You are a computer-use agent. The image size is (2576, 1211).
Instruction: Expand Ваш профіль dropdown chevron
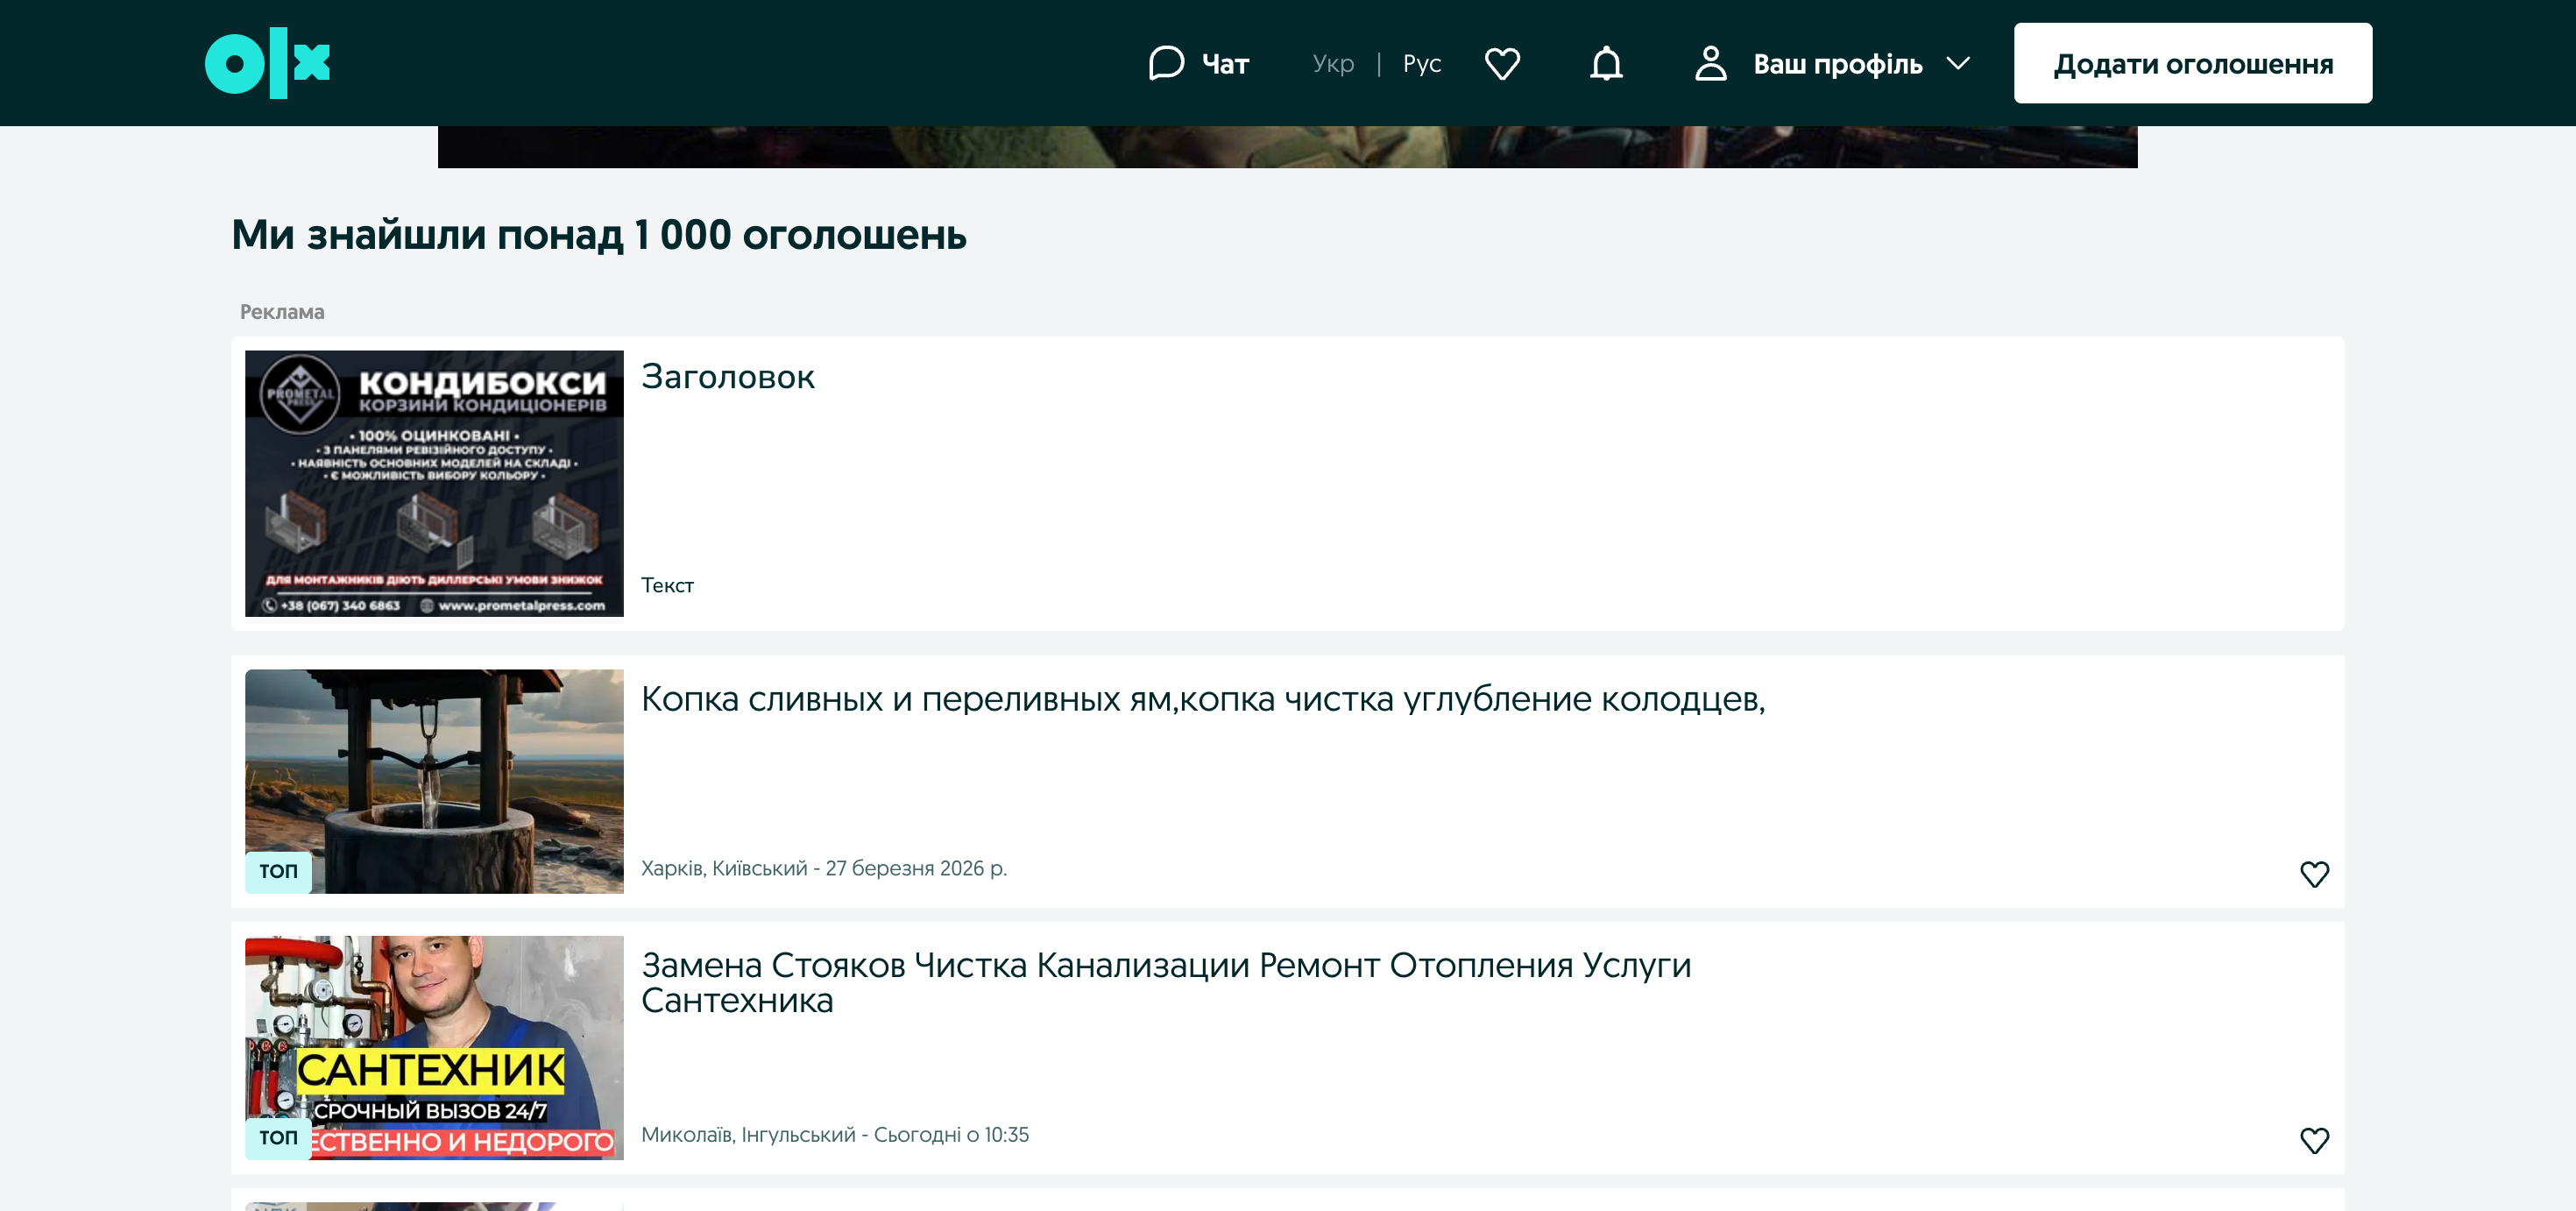pyautogui.click(x=1958, y=63)
